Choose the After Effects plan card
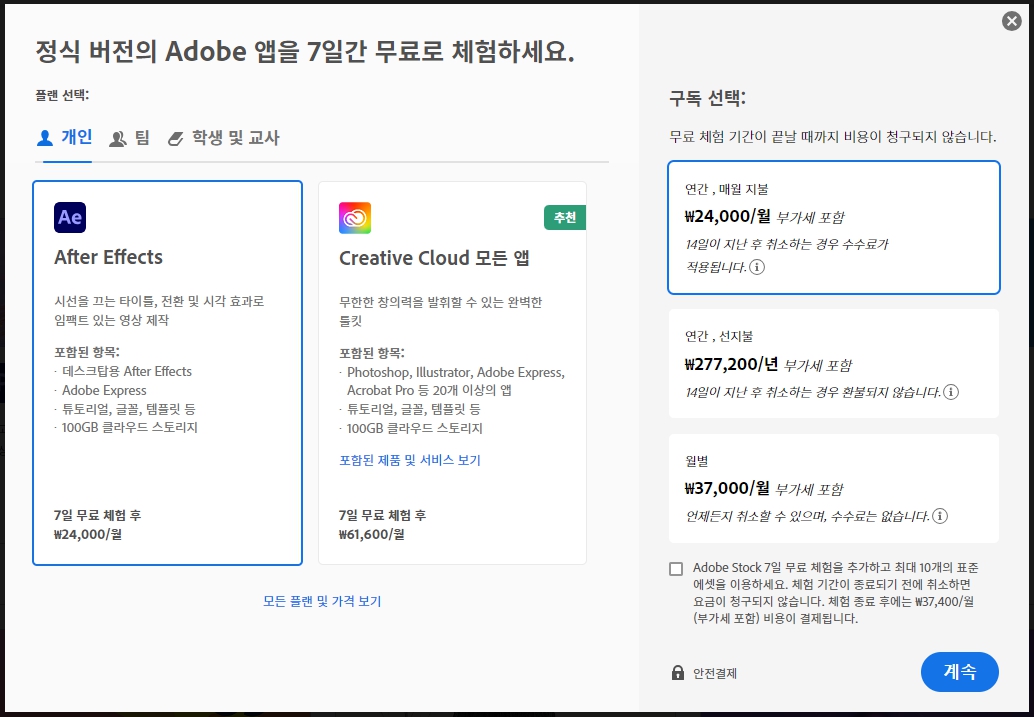Image resolution: width=1034 pixels, height=717 pixels. point(167,373)
